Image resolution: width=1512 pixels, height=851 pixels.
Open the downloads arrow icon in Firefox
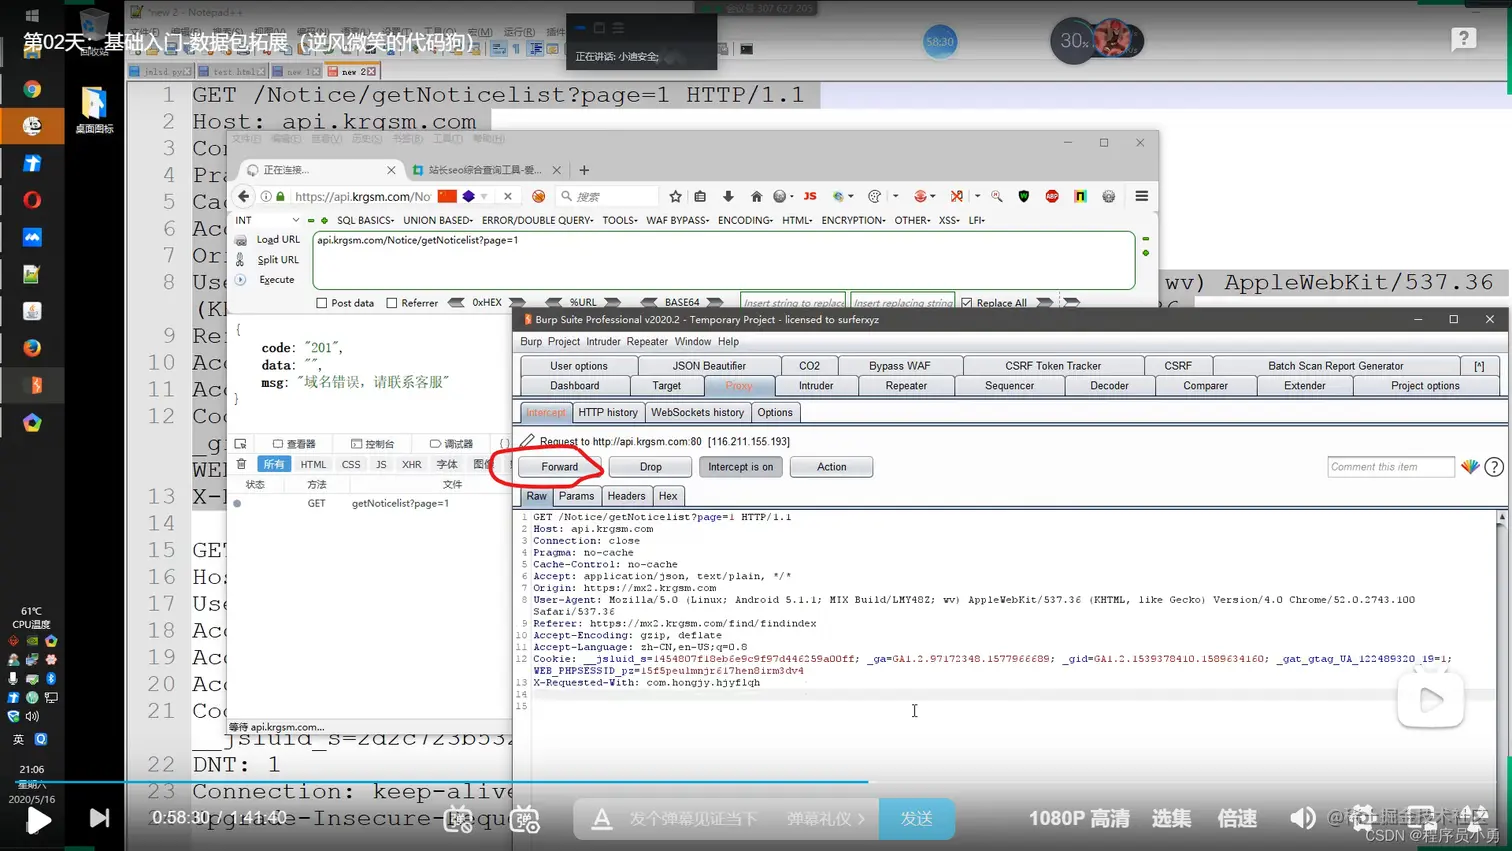click(728, 196)
